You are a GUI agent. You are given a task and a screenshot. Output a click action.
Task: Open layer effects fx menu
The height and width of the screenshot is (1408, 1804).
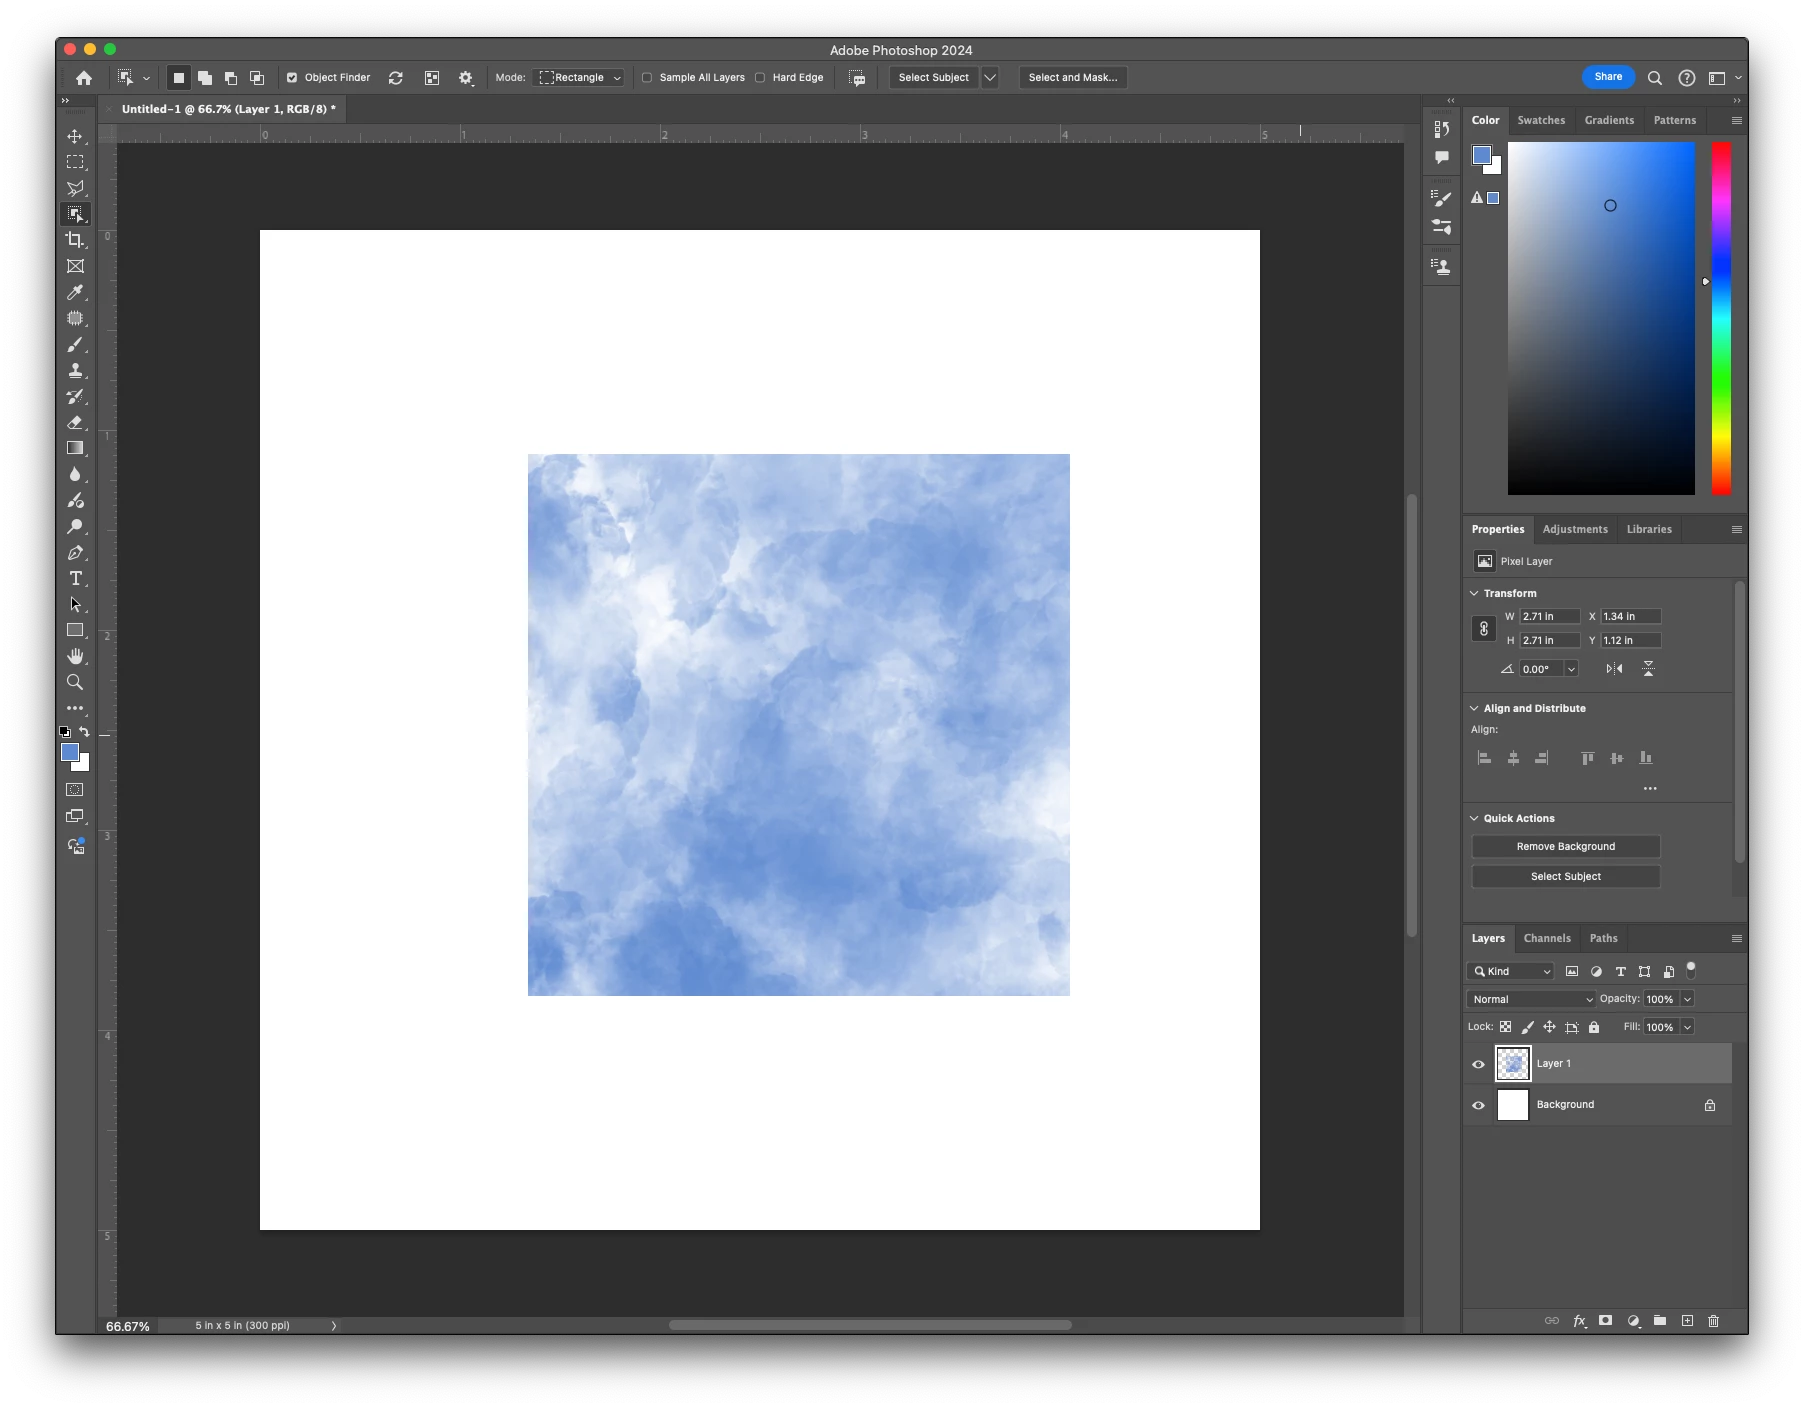pyautogui.click(x=1579, y=1321)
